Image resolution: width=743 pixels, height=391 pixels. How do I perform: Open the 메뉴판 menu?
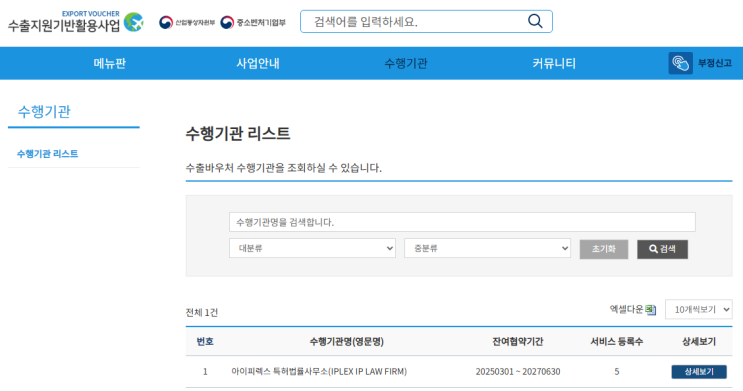(x=109, y=63)
